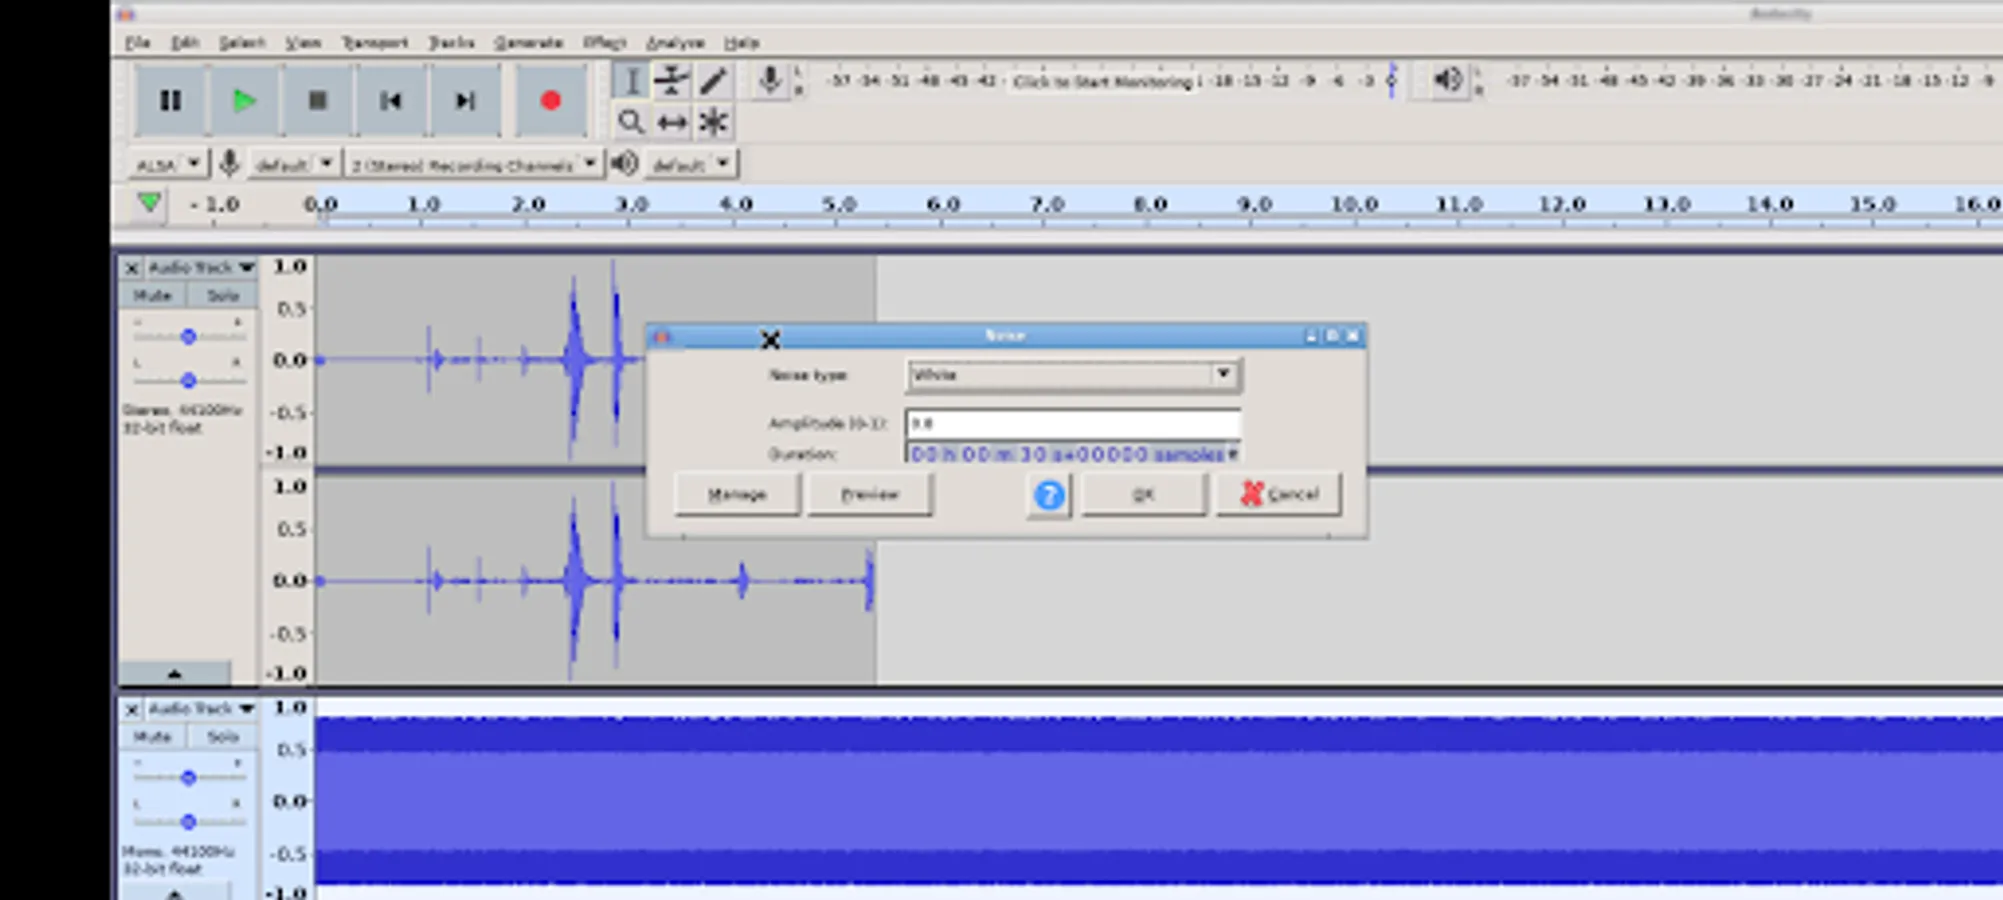Click the Amplitude input field
The height and width of the screenshot is (900, 2003).
(x=1071, y=422)
